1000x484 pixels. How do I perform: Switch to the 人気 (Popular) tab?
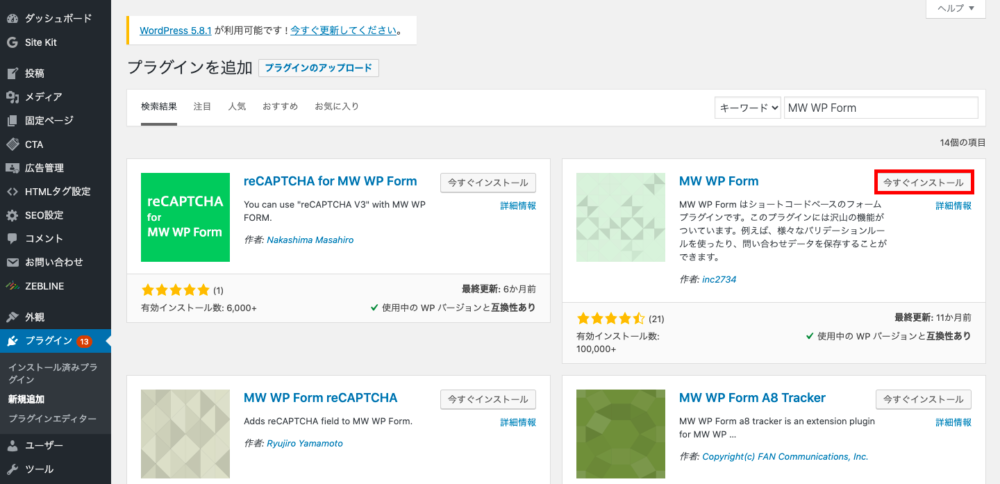point(236,106)
